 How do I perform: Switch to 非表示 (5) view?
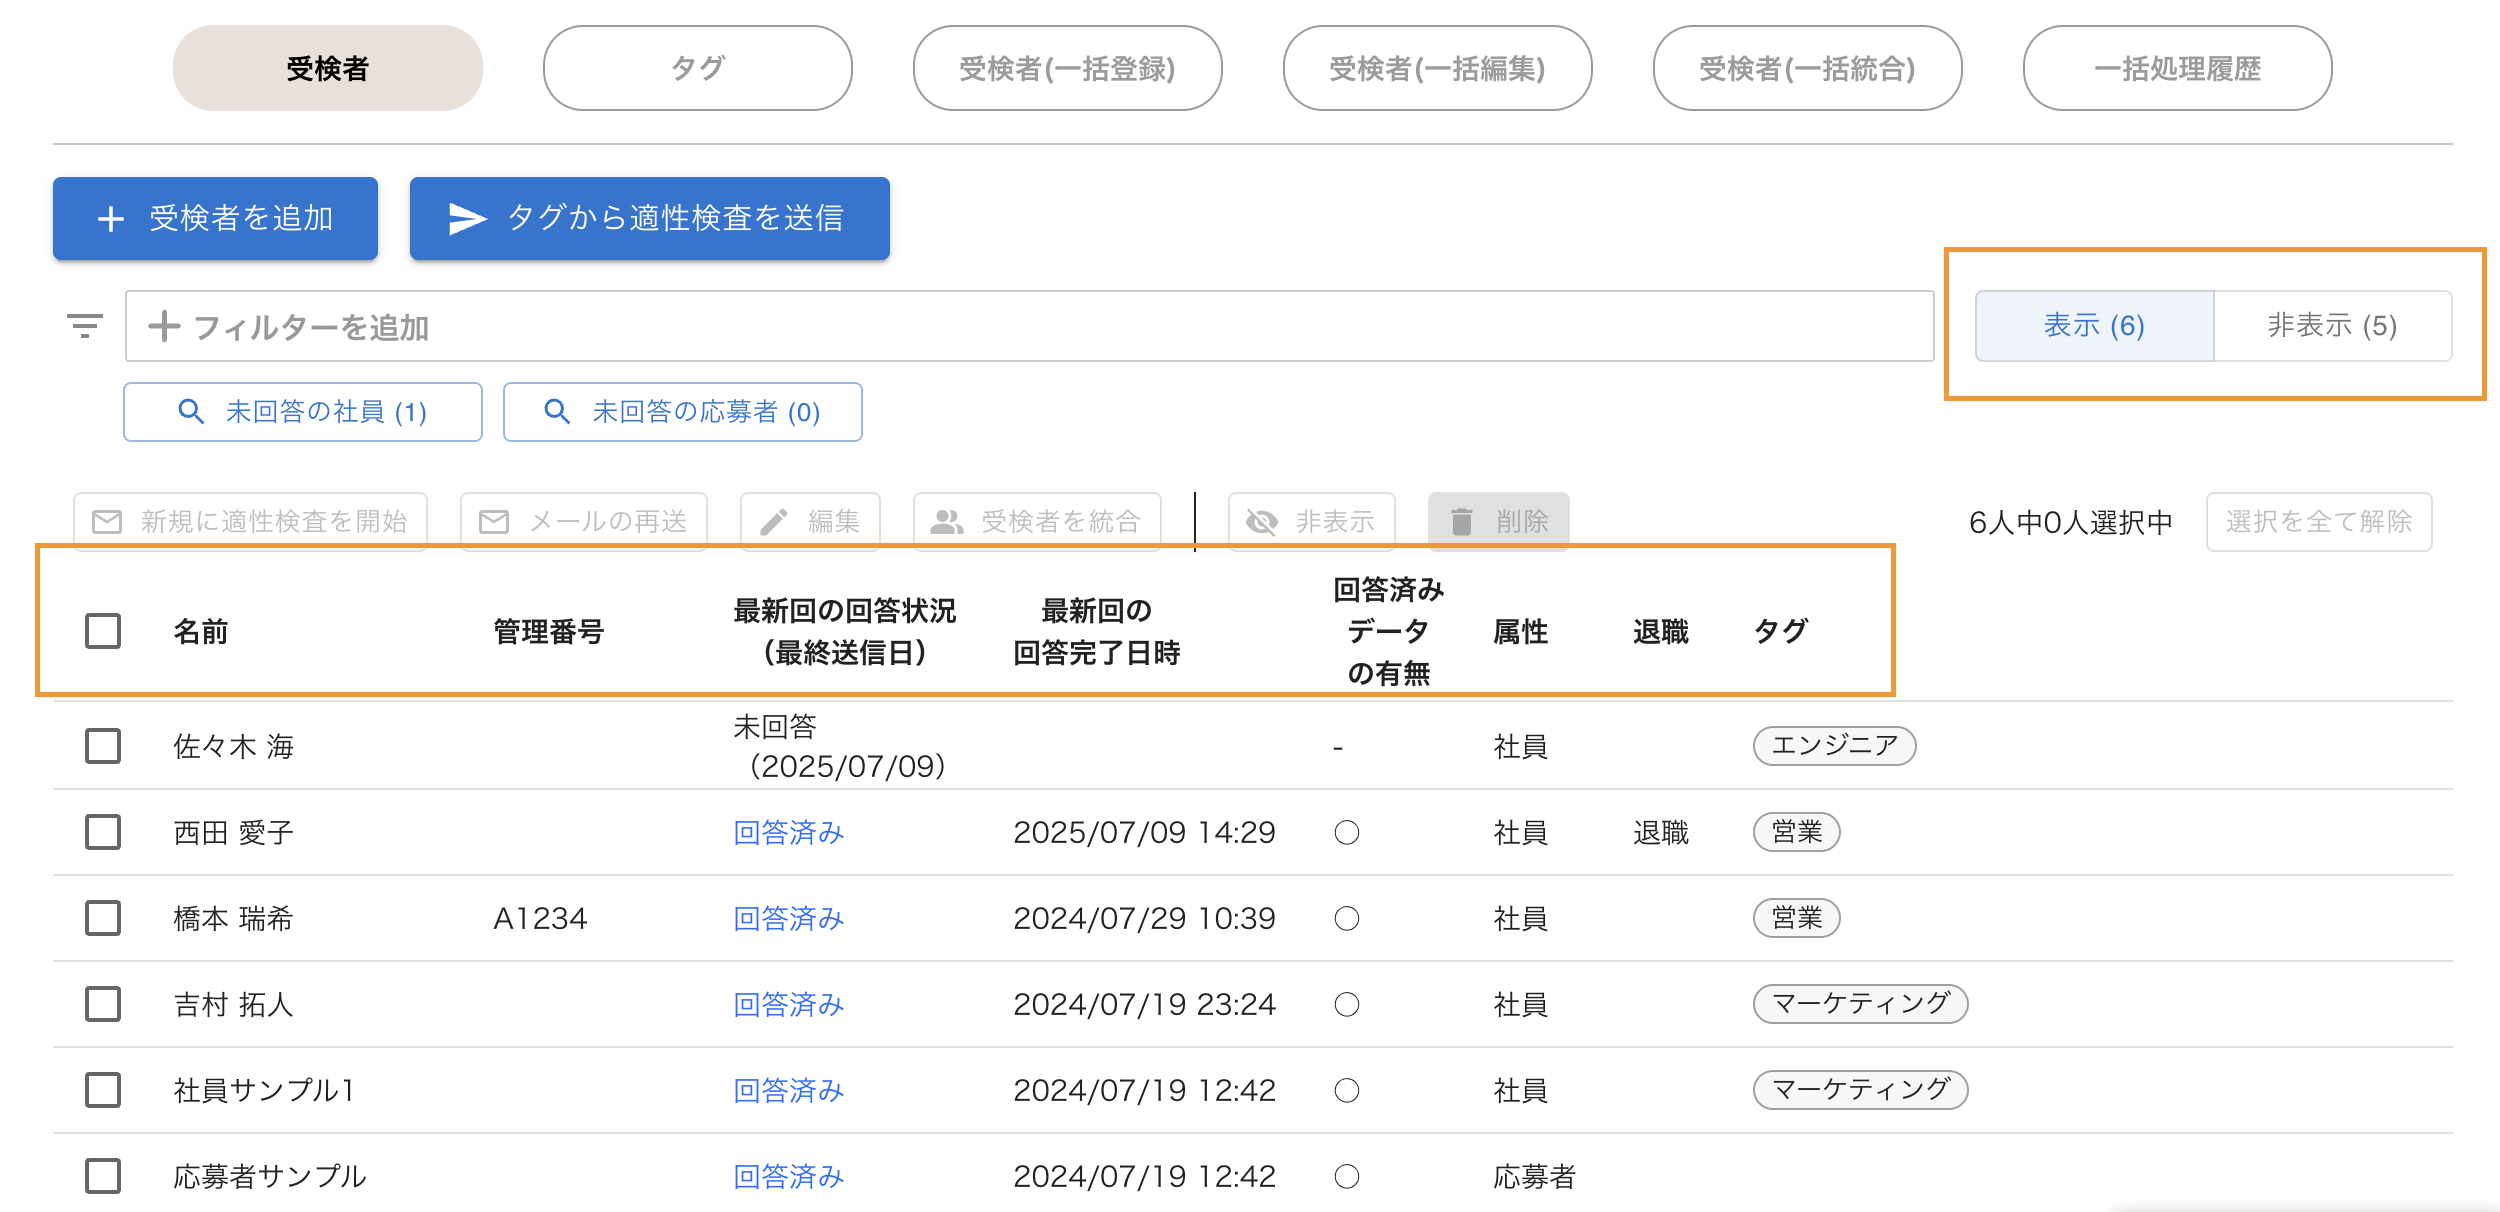(x=2332, y=326)
